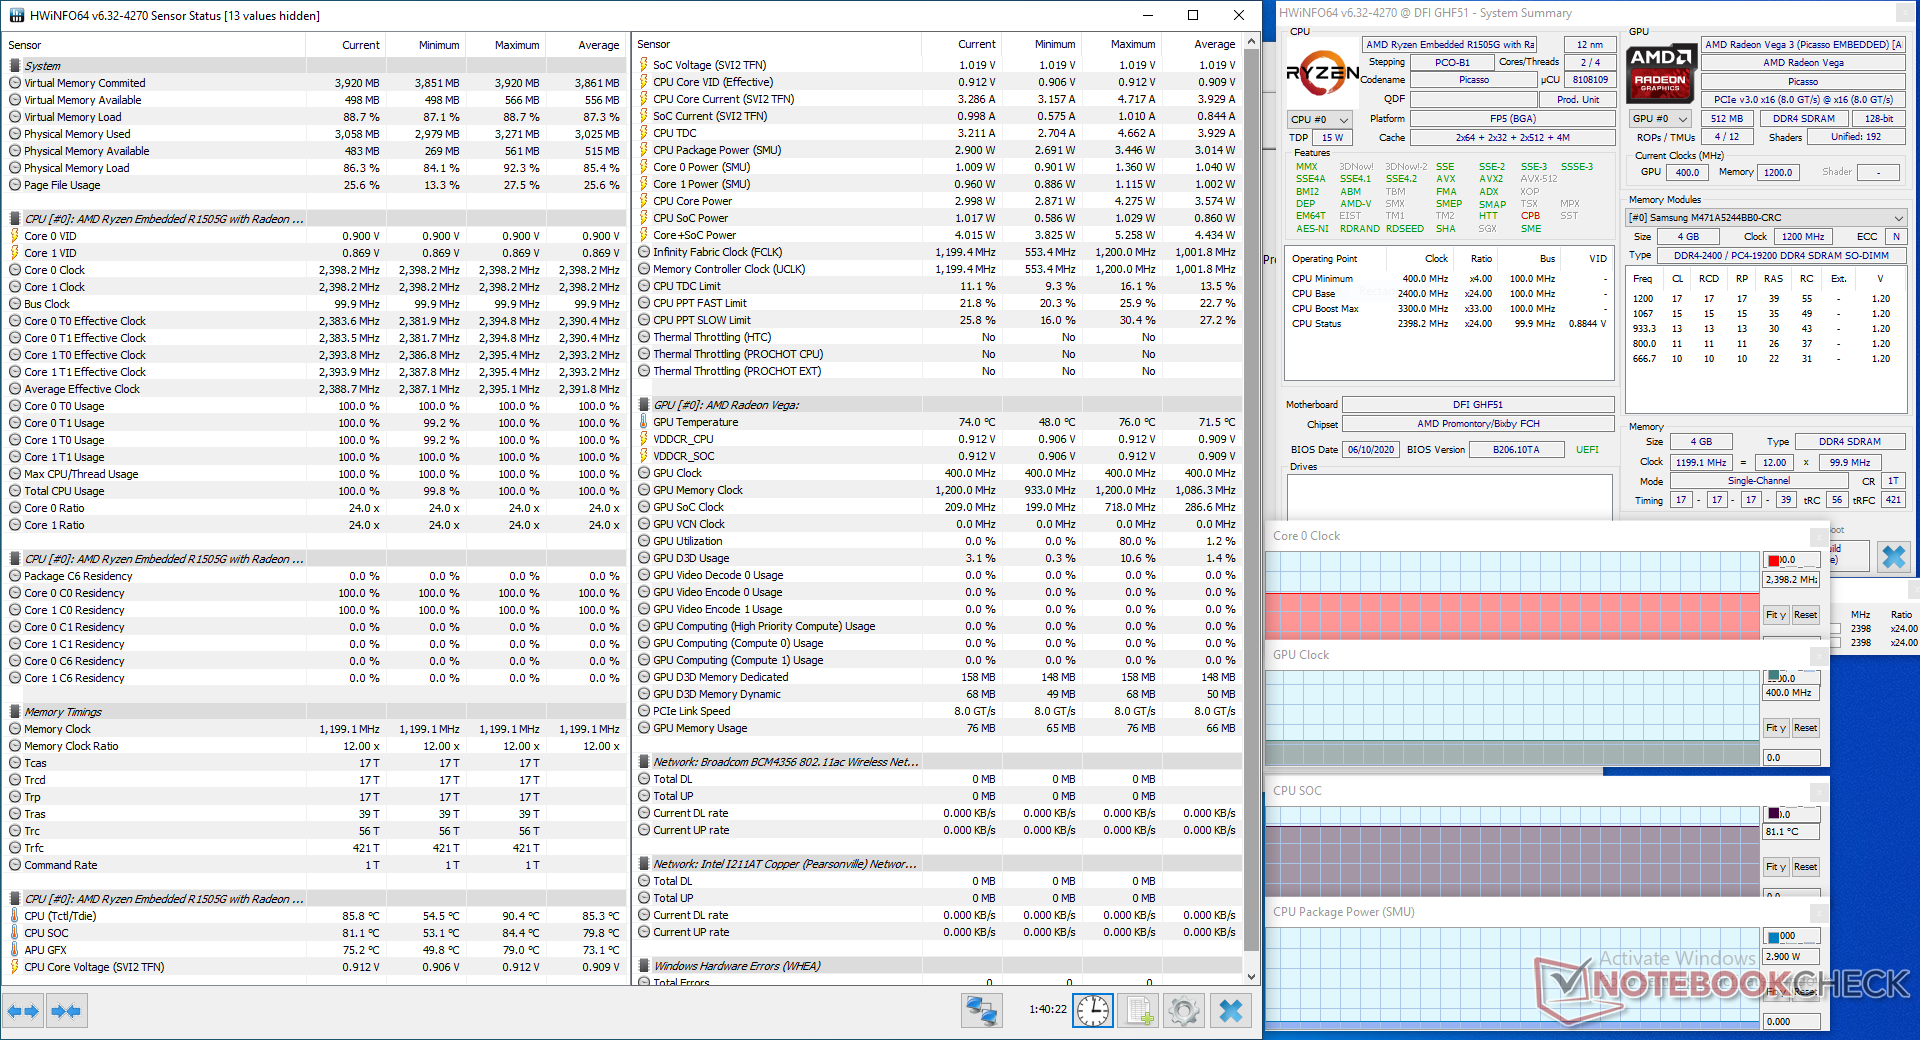Select the Thermal Throttling (HTC) row

point(938,337)
